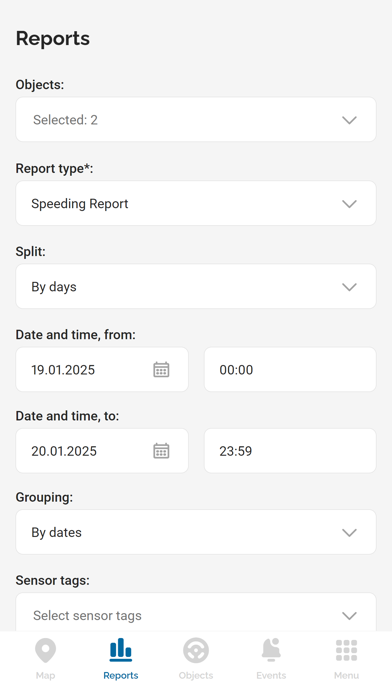Open the Objects steering wheel icon
The image size is (392, 696).
(196, 650)
